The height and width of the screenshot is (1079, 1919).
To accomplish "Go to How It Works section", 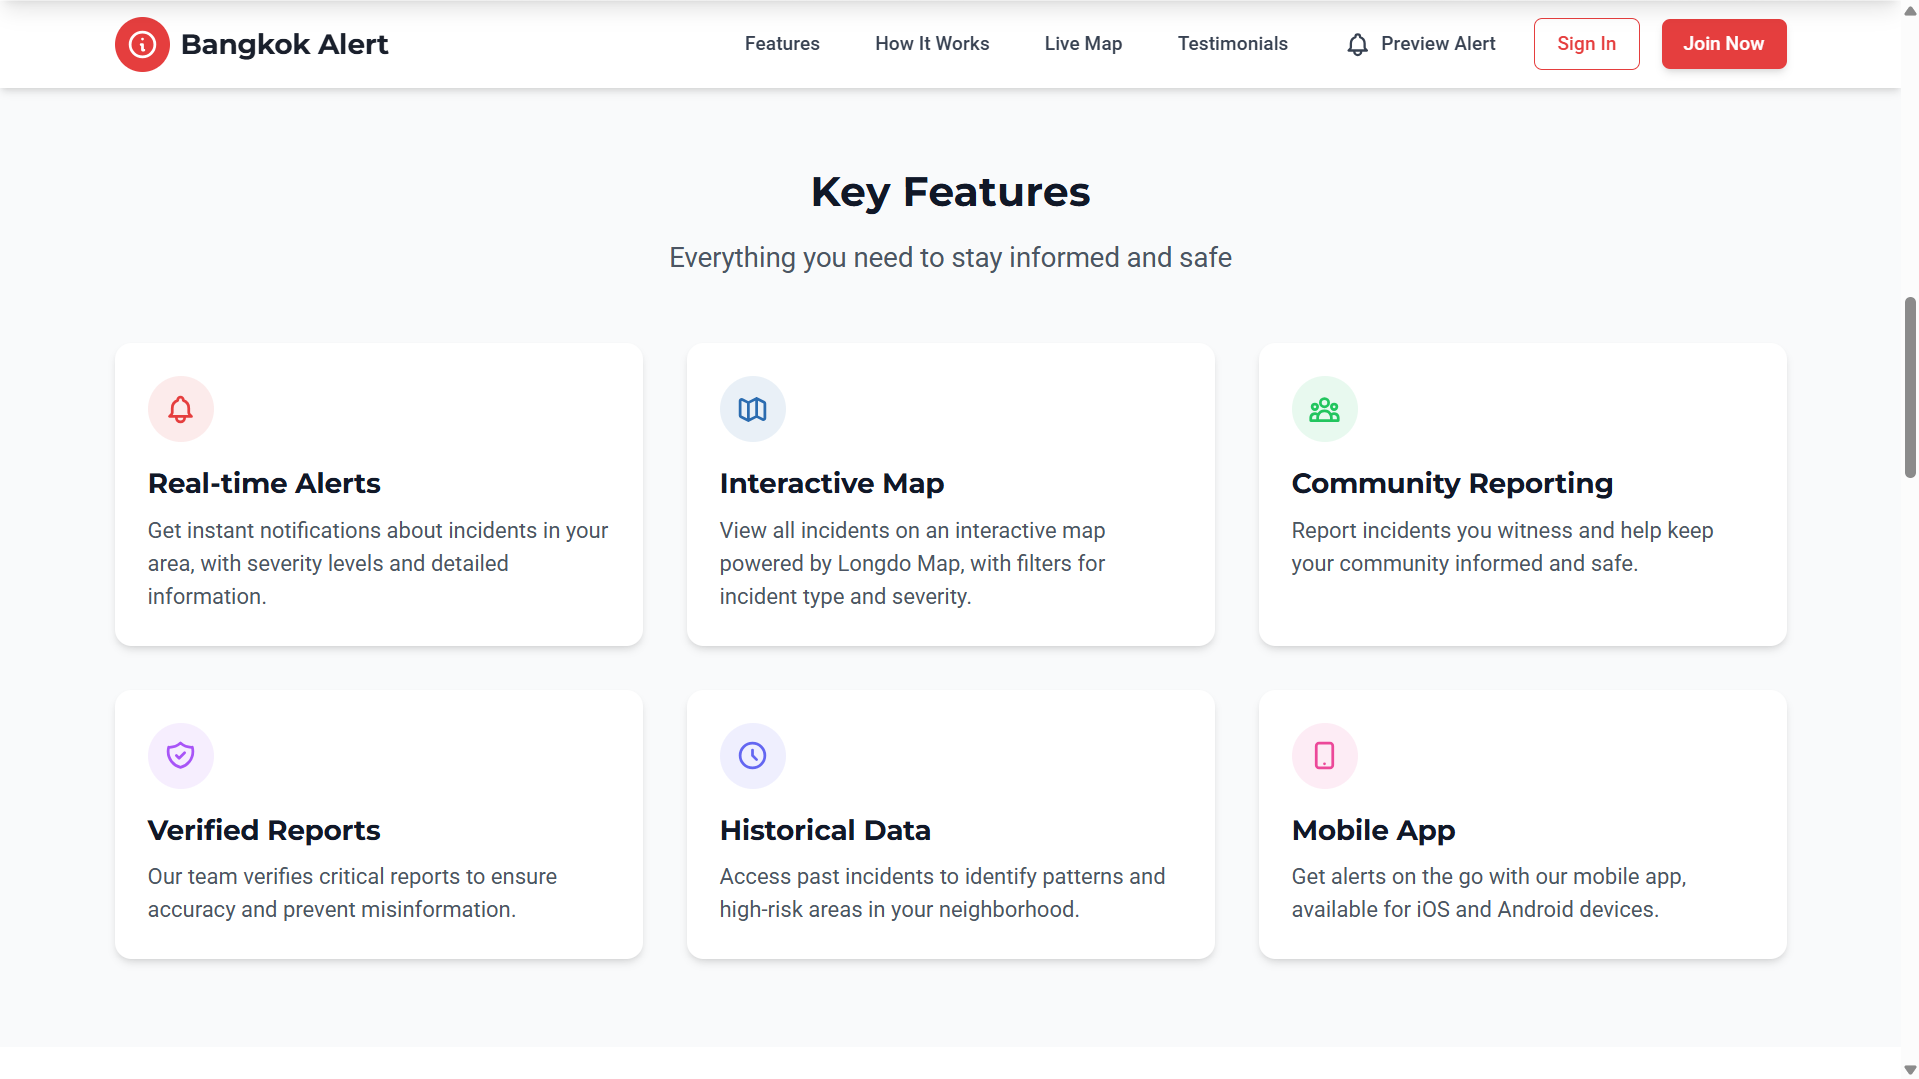I will click(x=931, y=44).
